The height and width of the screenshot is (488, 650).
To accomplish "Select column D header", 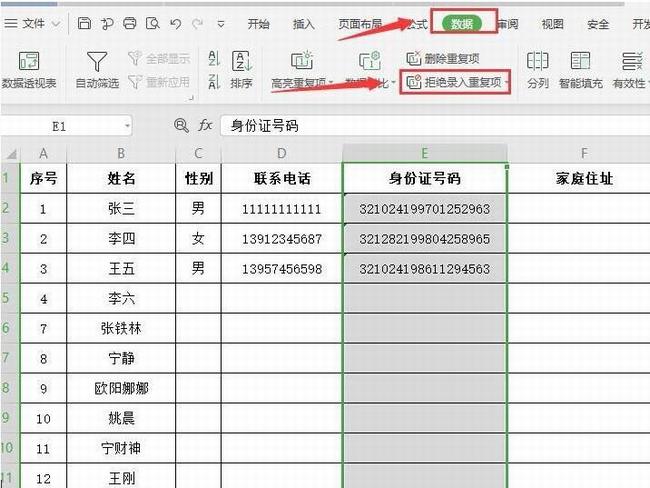I will point(282,153).
